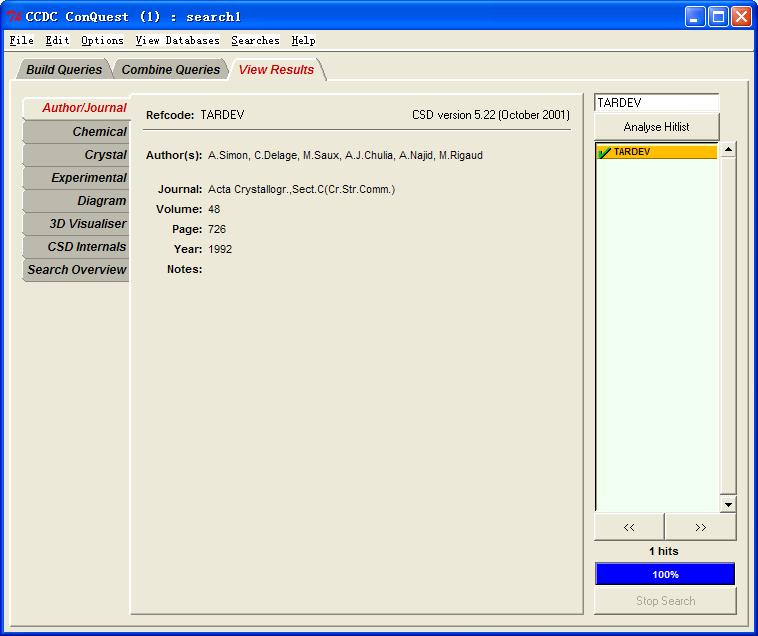Click the hitlist scrollbar down arrow

(x=728, y=505)
